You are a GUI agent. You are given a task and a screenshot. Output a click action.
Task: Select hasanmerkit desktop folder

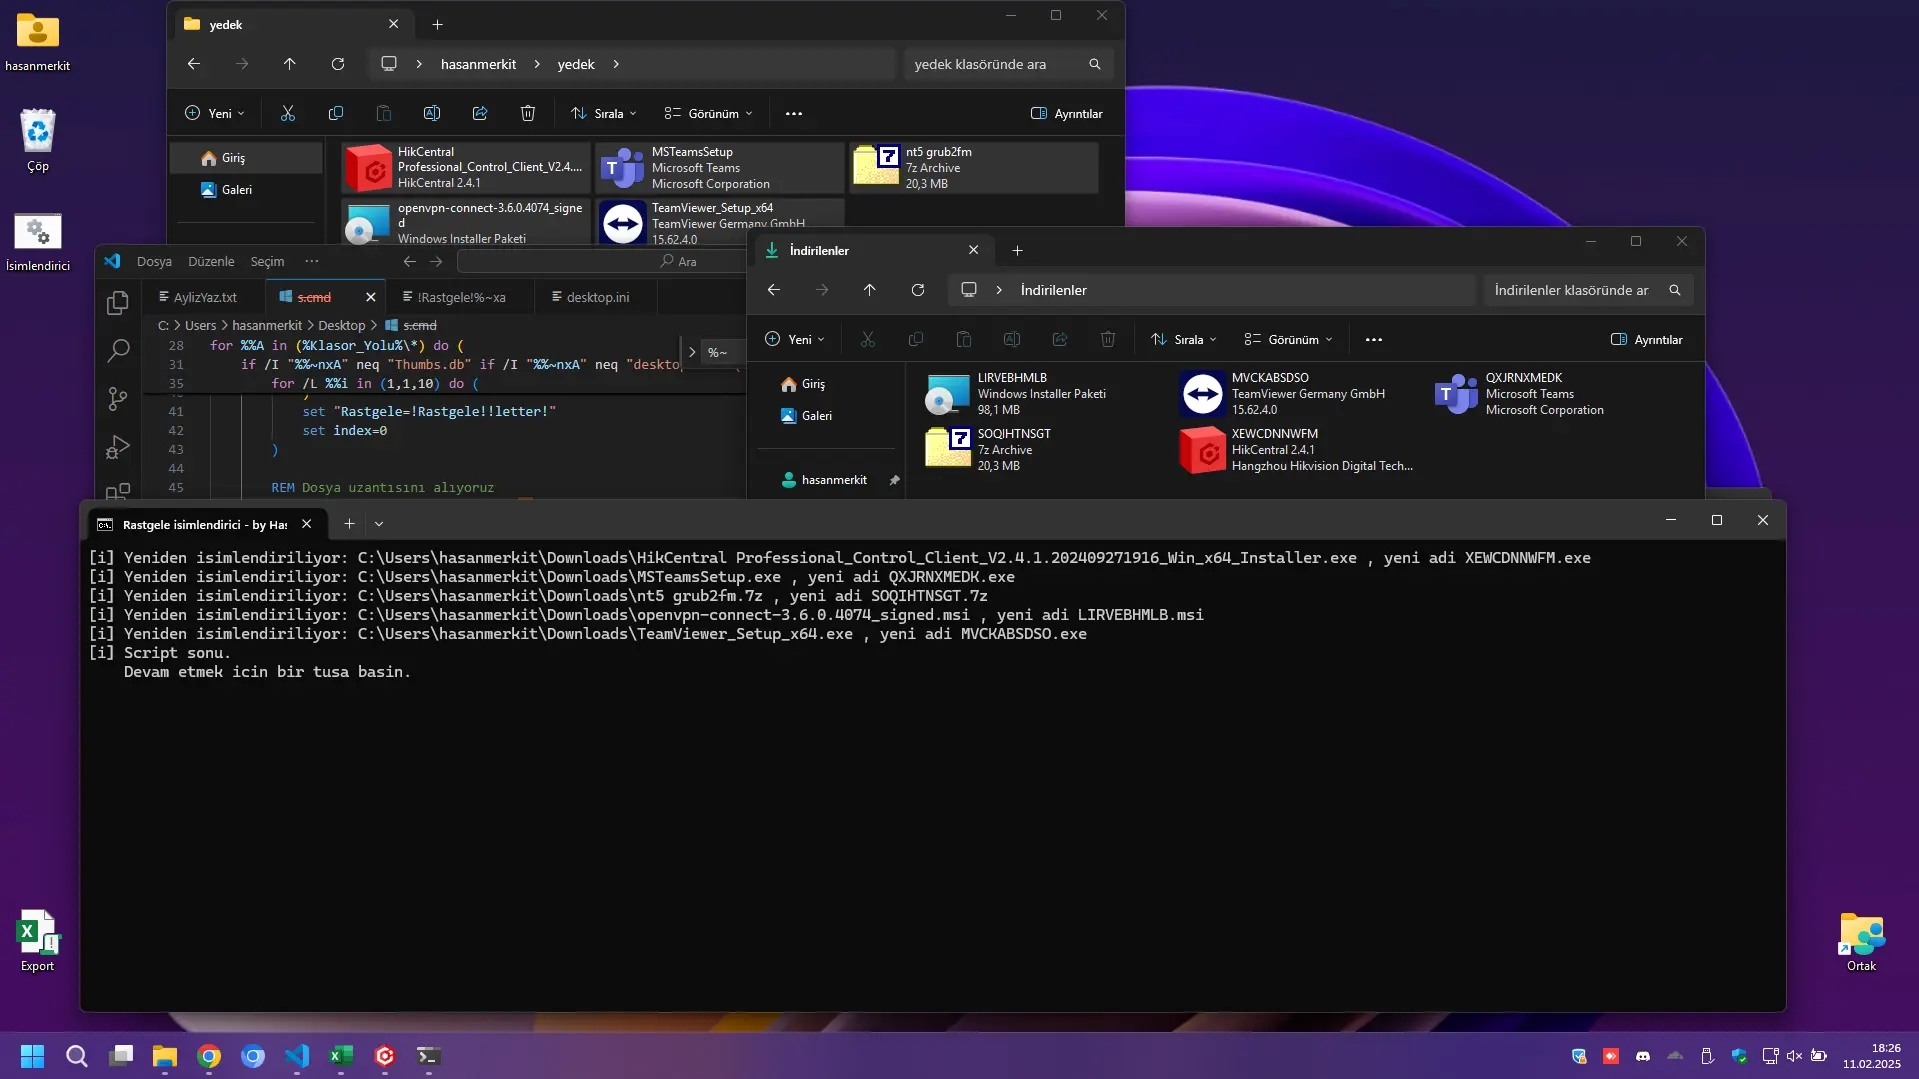click(38, 42)
